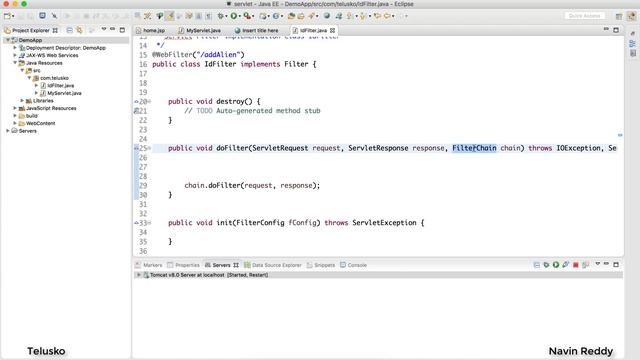Image resolution: width=640 pixels, height=360 pixels.
Task: Click the Open Perspective icon
Action: coord(619,16)
